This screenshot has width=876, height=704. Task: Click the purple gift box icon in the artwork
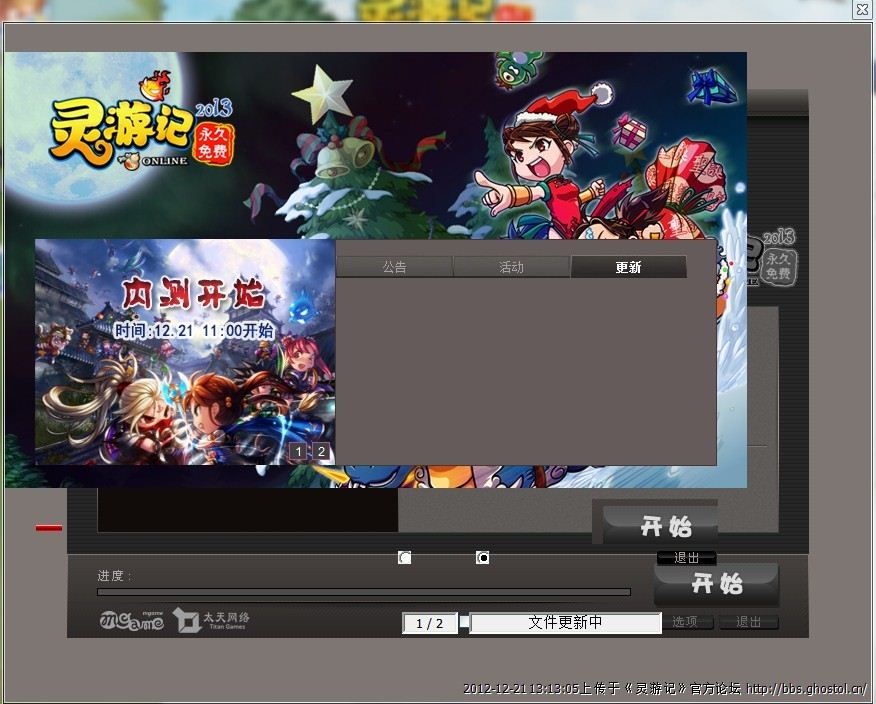point(629,130)
